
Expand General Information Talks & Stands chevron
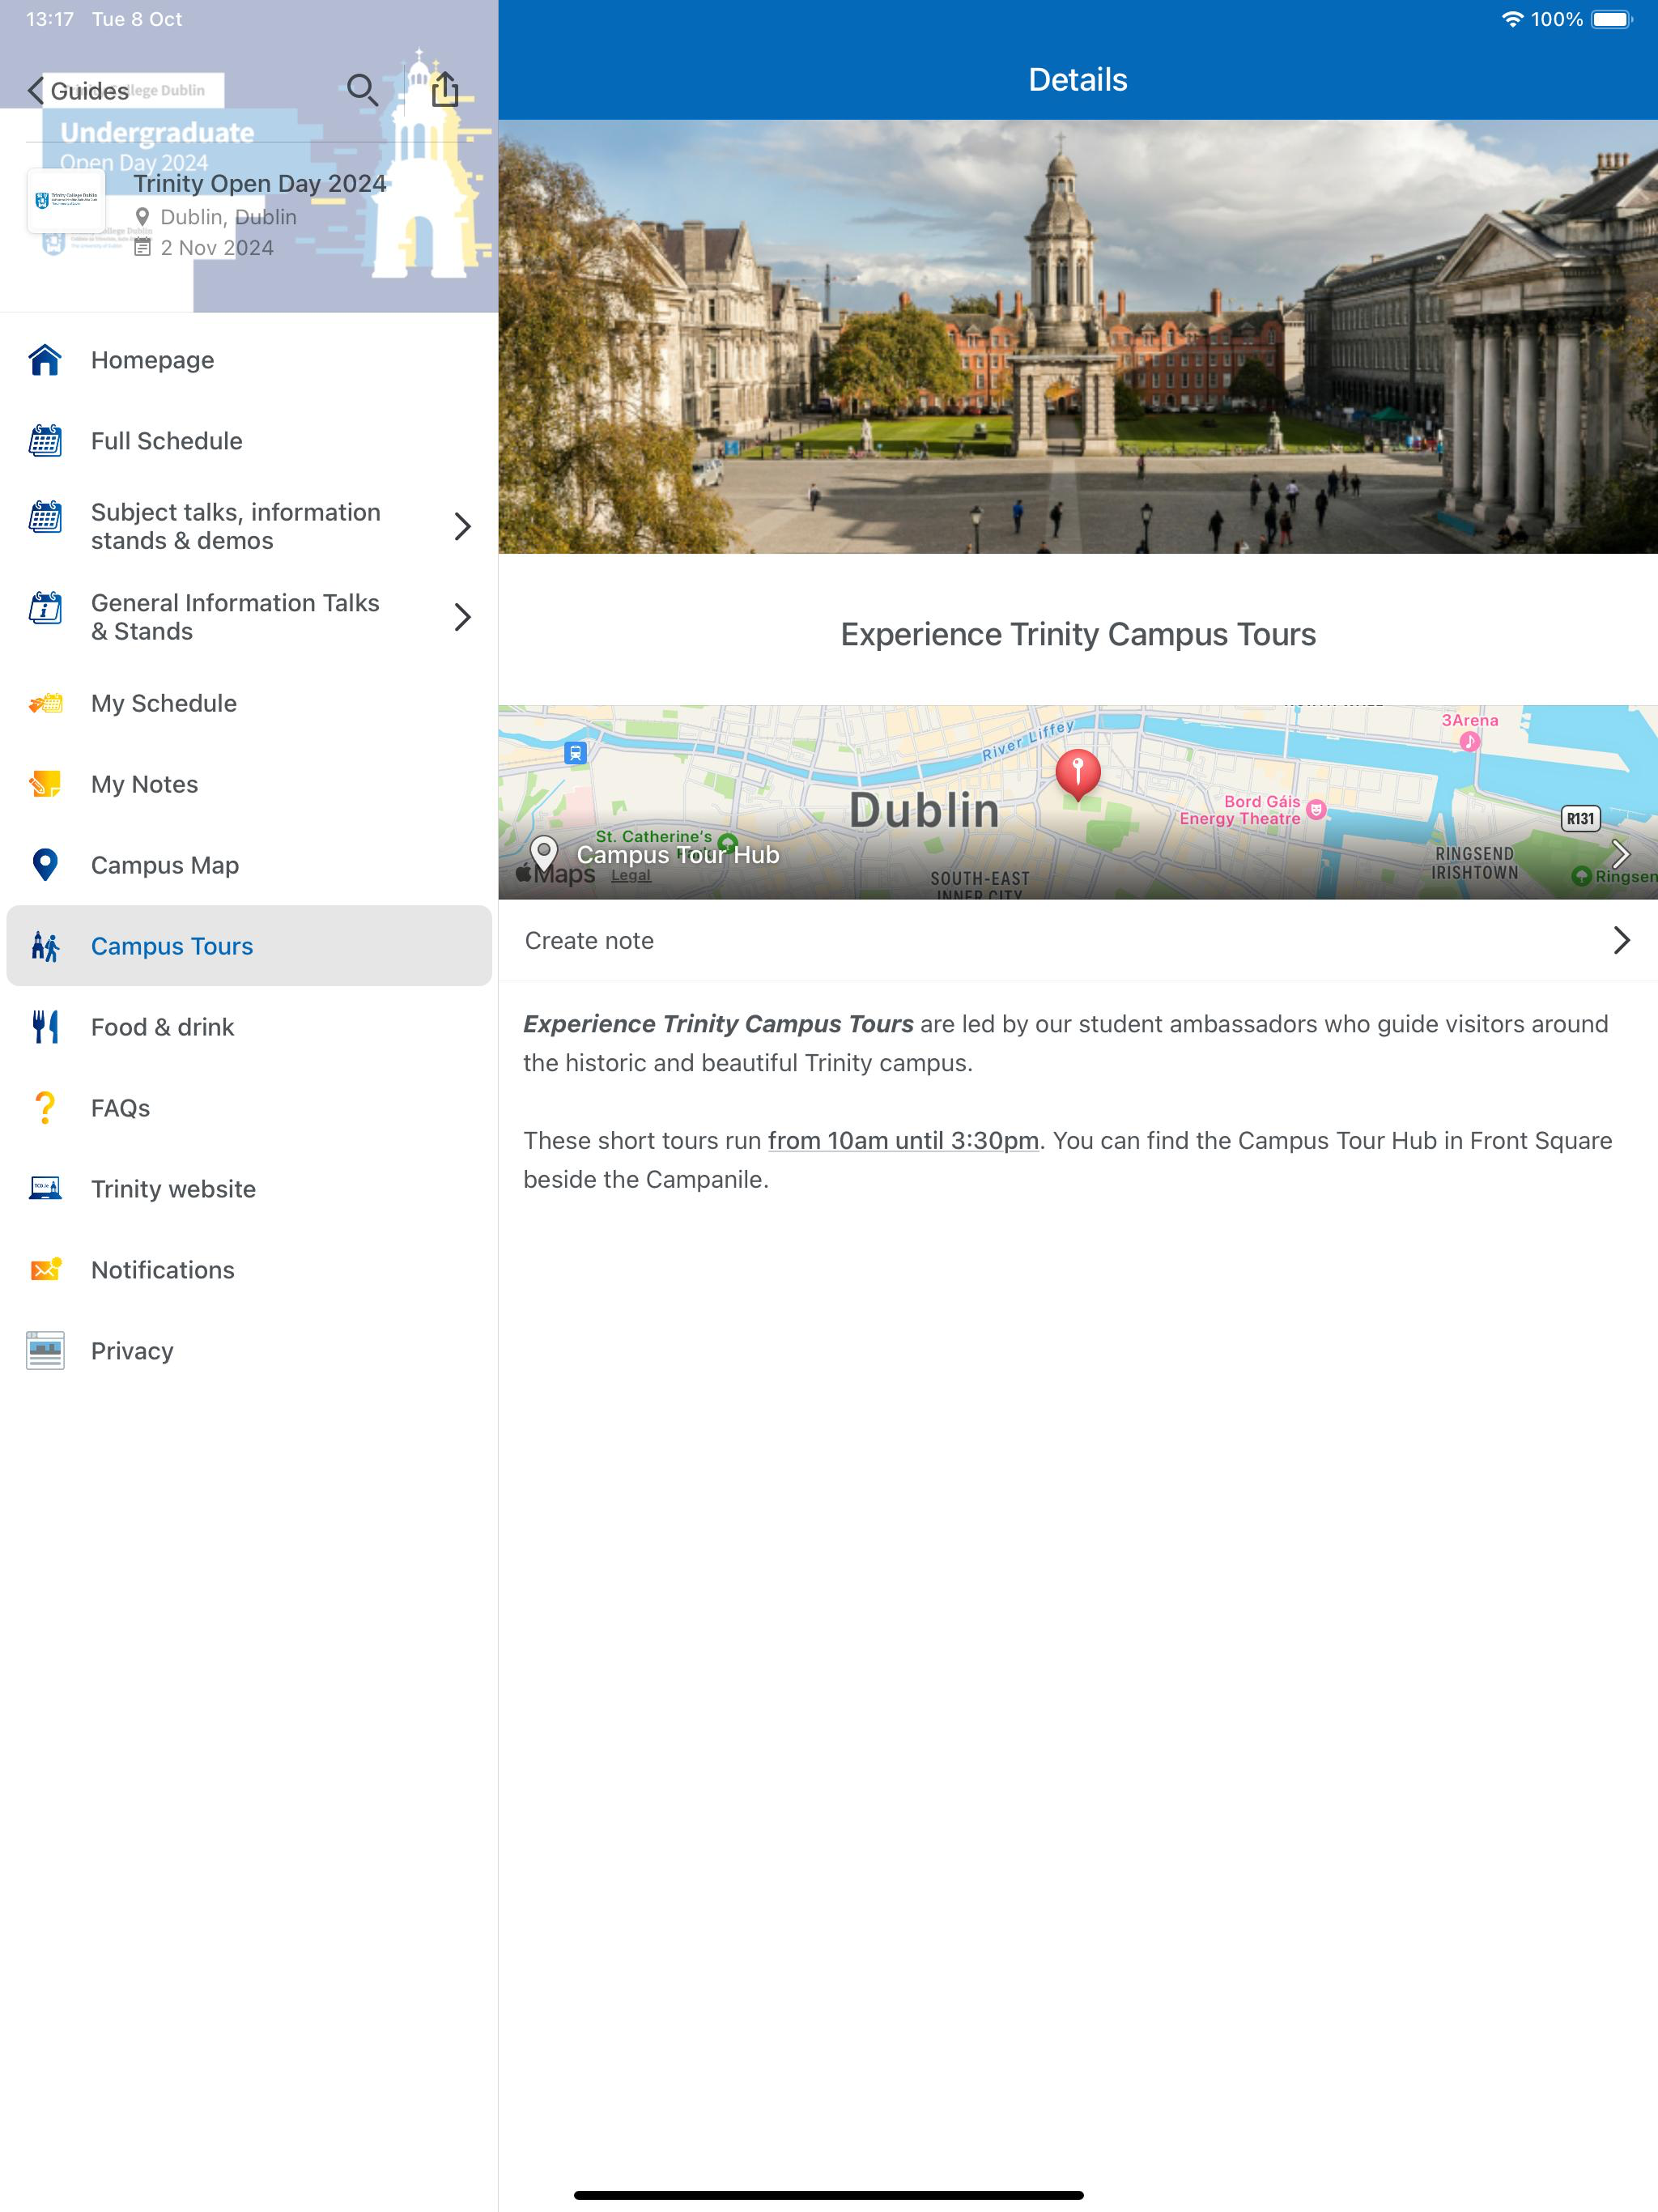click(462, 617)
